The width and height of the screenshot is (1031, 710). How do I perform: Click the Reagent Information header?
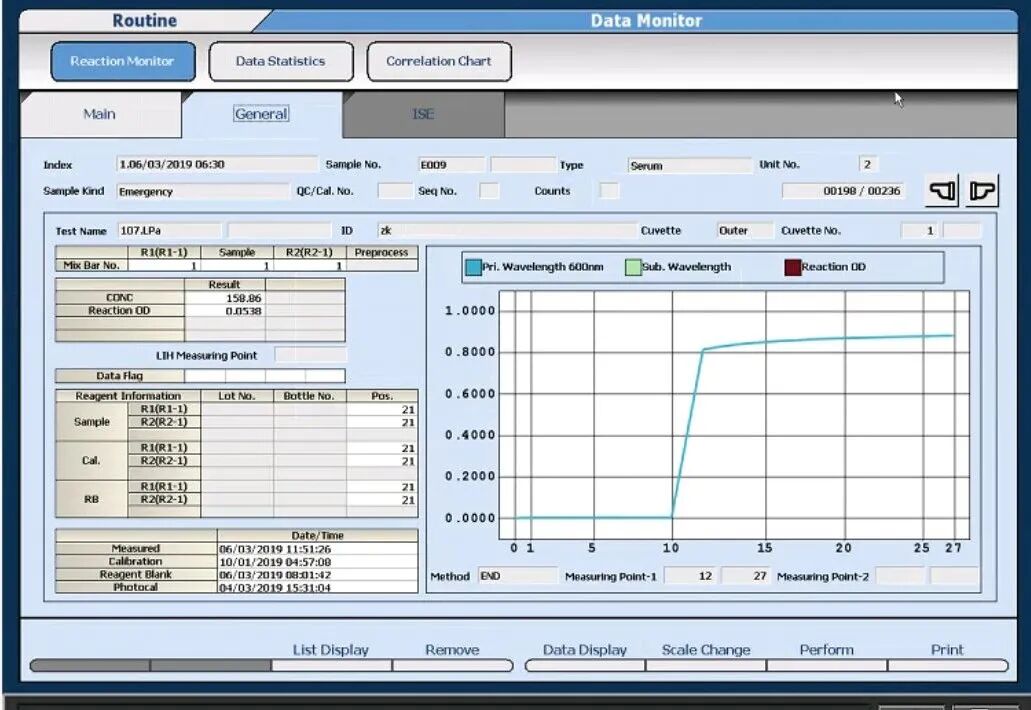tap(128, 396)
